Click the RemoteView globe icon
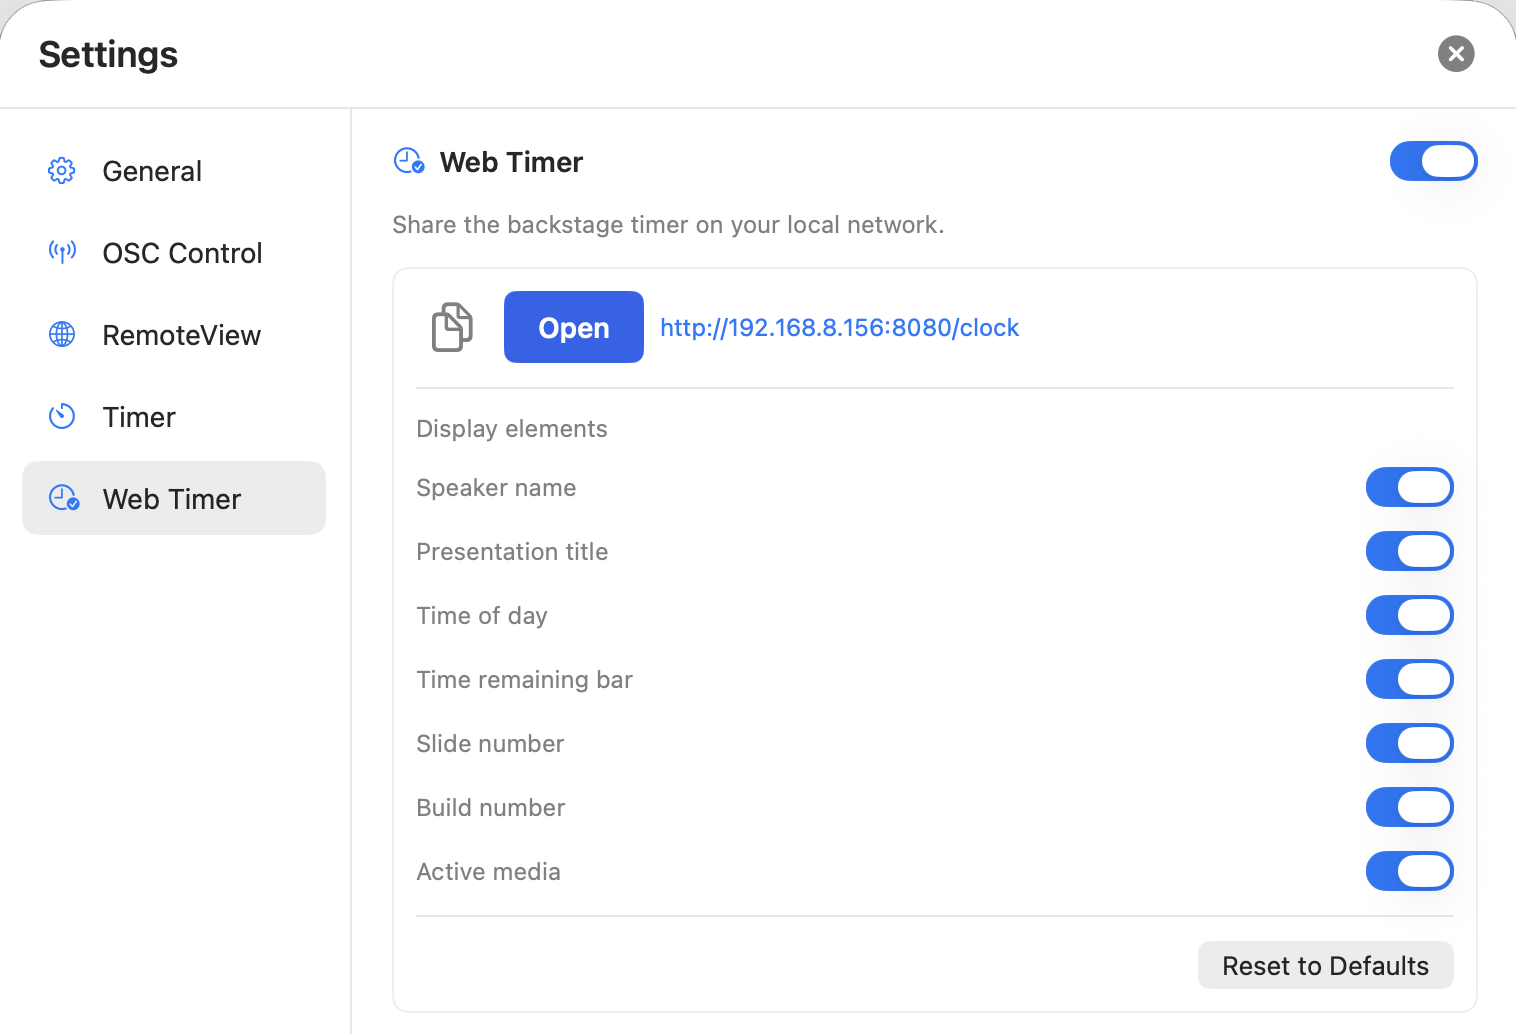1516x1034 pixels. click(x=62, y=334)
